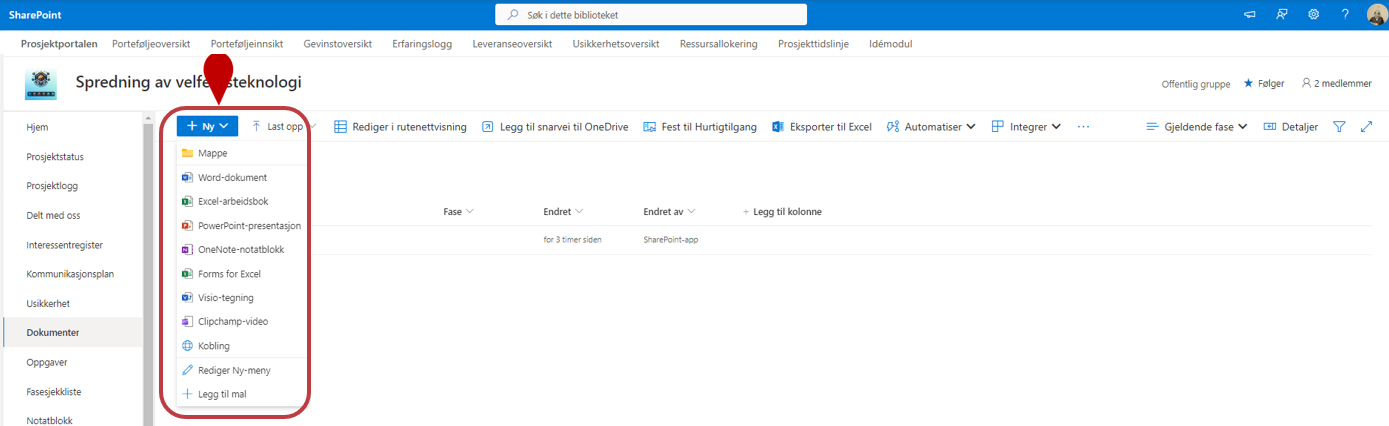Expand the Integrer dropdown menu
The image size is (1389, 426).
pyautogui.click(x=1026, y=127)
